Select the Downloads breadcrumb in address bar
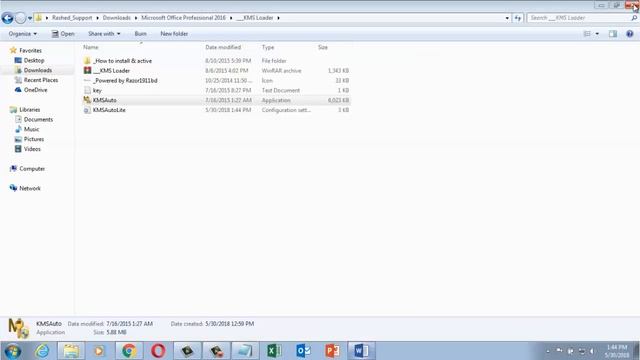The image size is (640, 360). [117, 18]
